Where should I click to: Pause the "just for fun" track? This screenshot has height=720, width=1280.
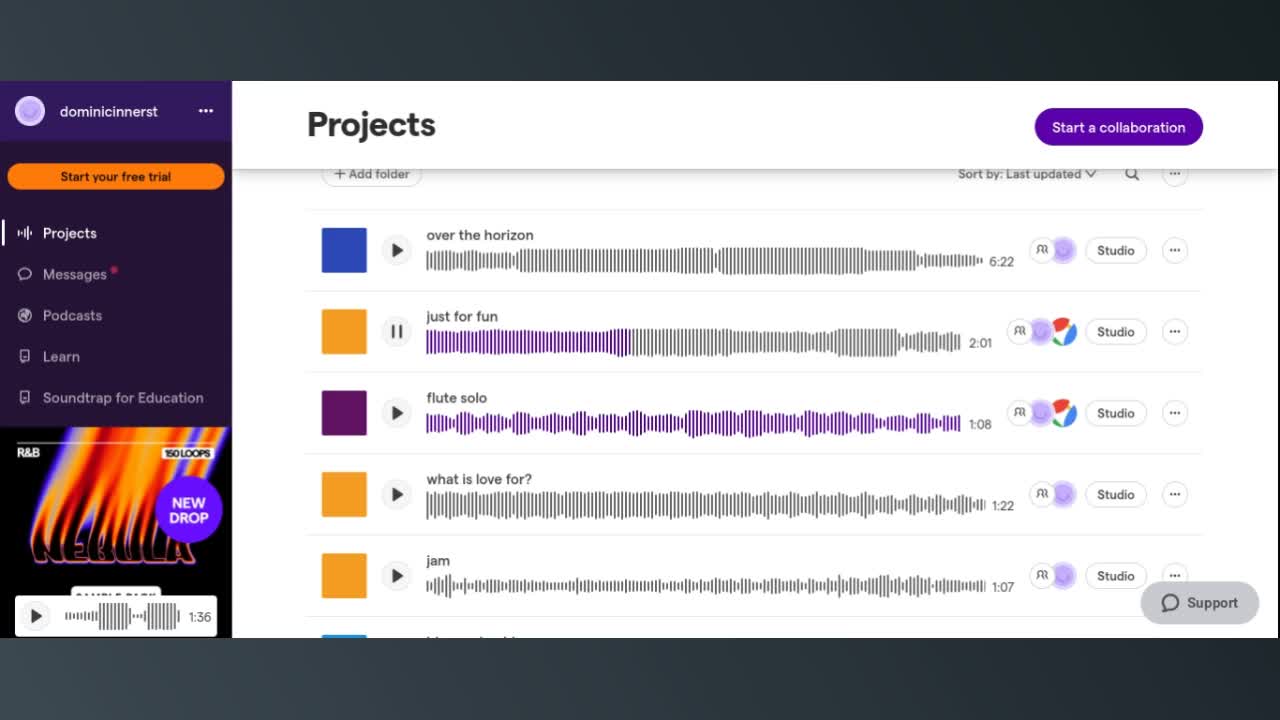(397, 332)
